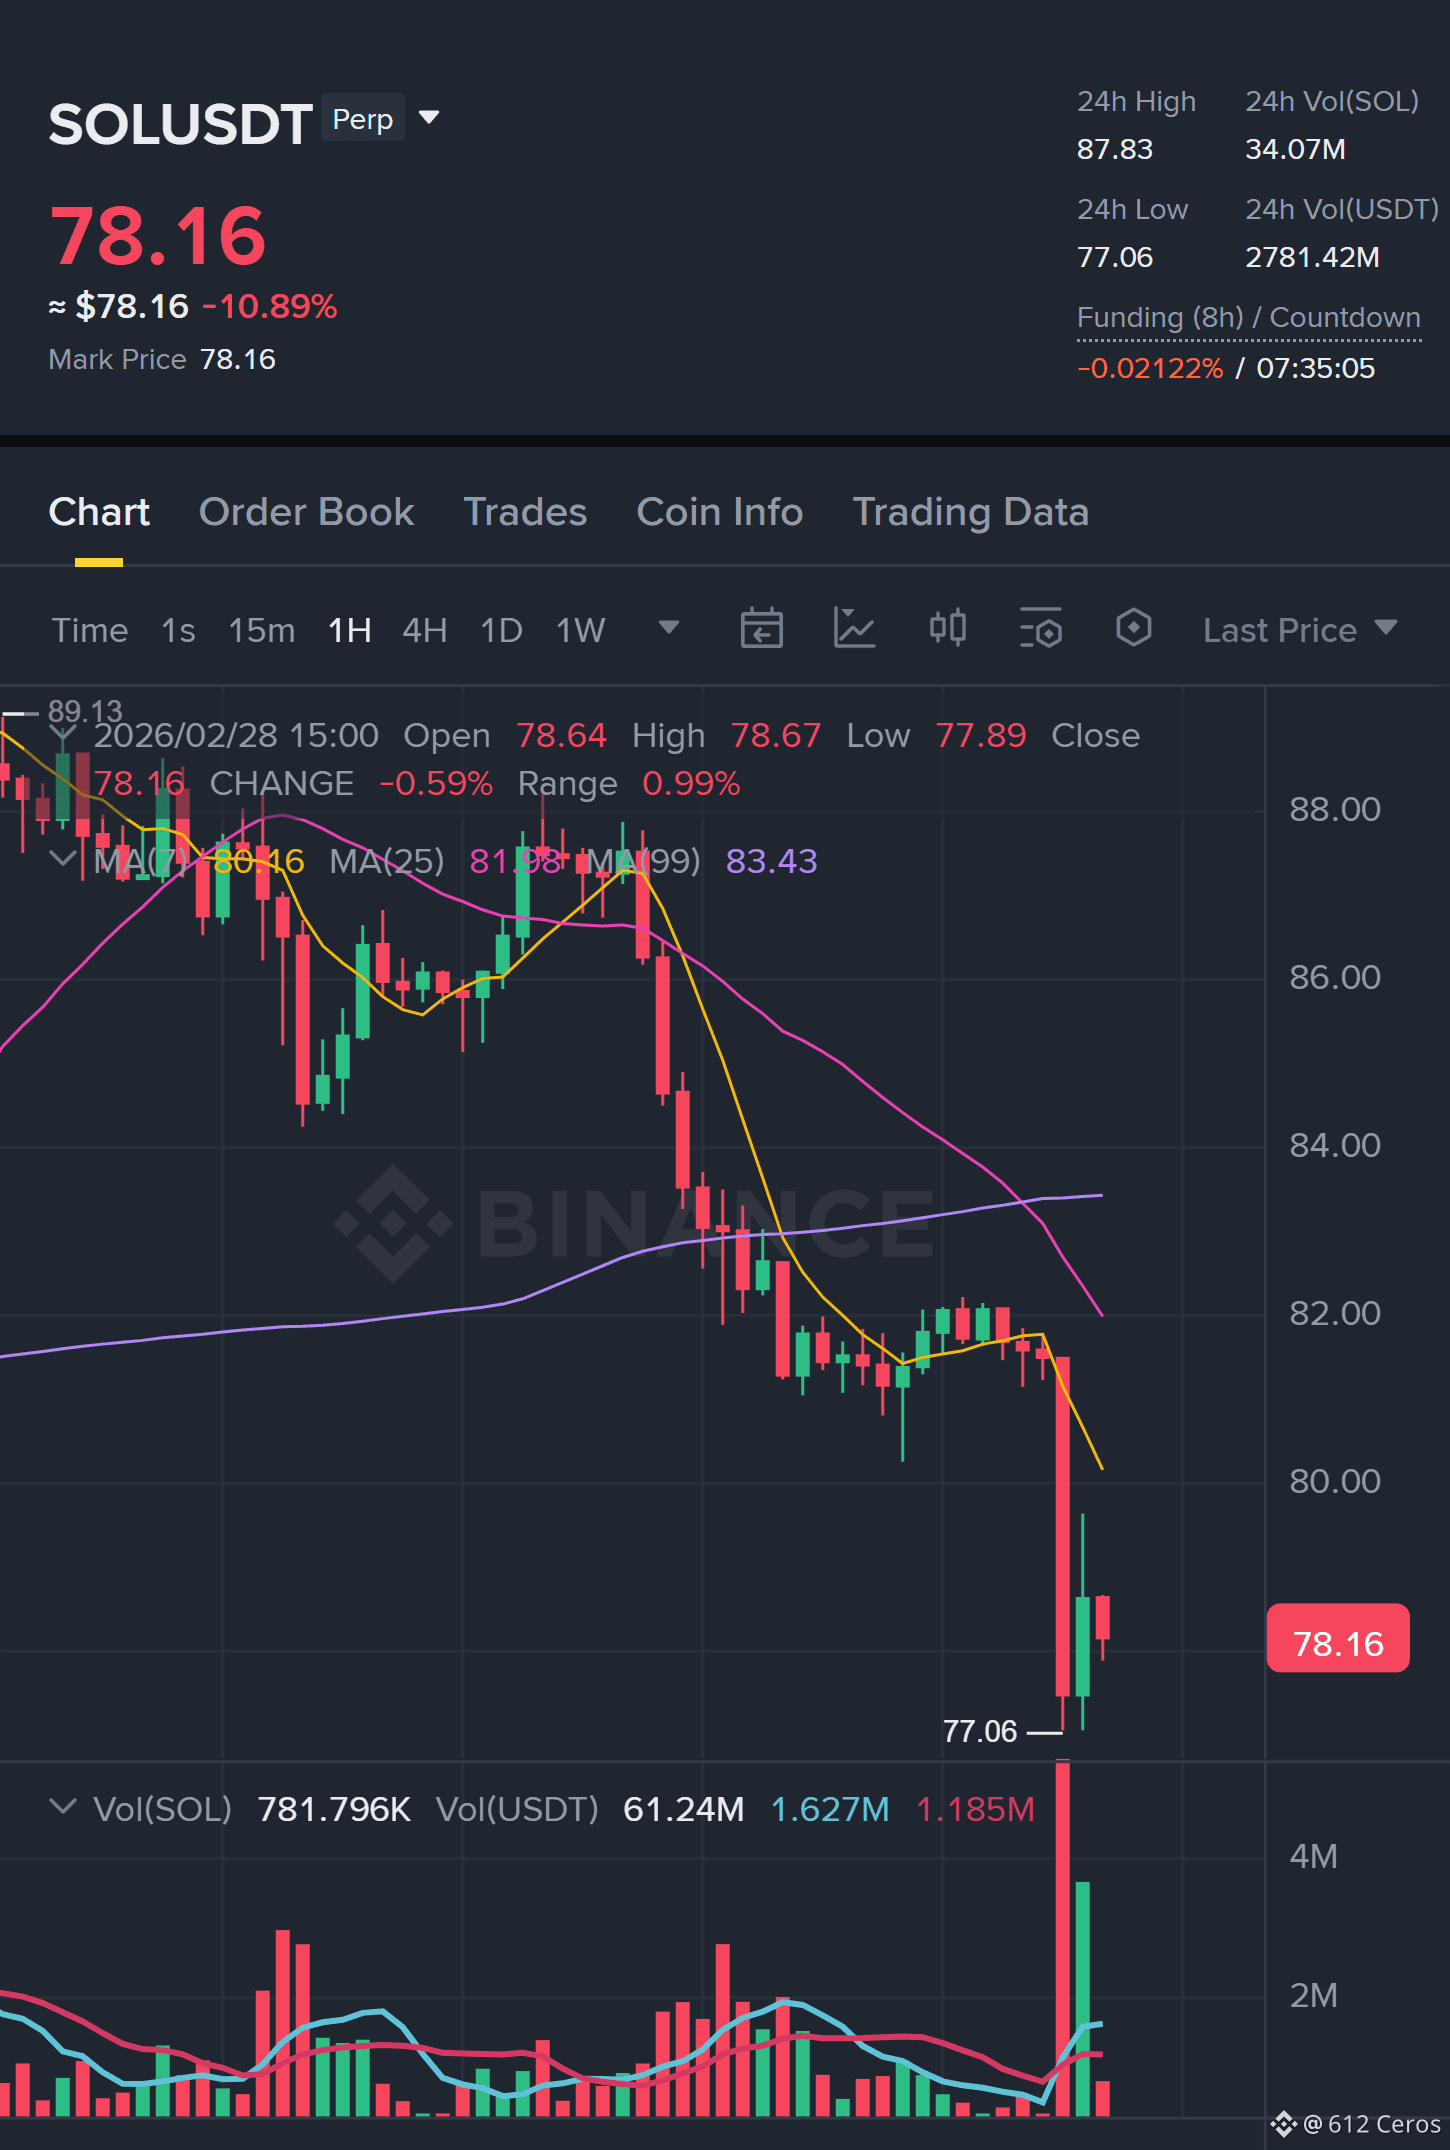1450x2150 pixels.
Task: Select the 4H timeframe
Action: click(x=424, y=630)
